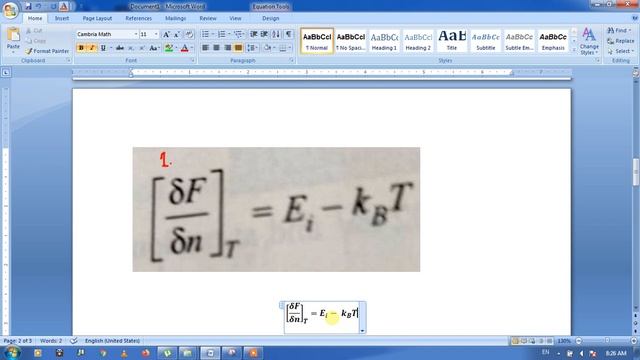Expand the Font dialog launcher
The height and width of the screenshot is (360, 640).
pyautogui.click(x=192, y=60)
